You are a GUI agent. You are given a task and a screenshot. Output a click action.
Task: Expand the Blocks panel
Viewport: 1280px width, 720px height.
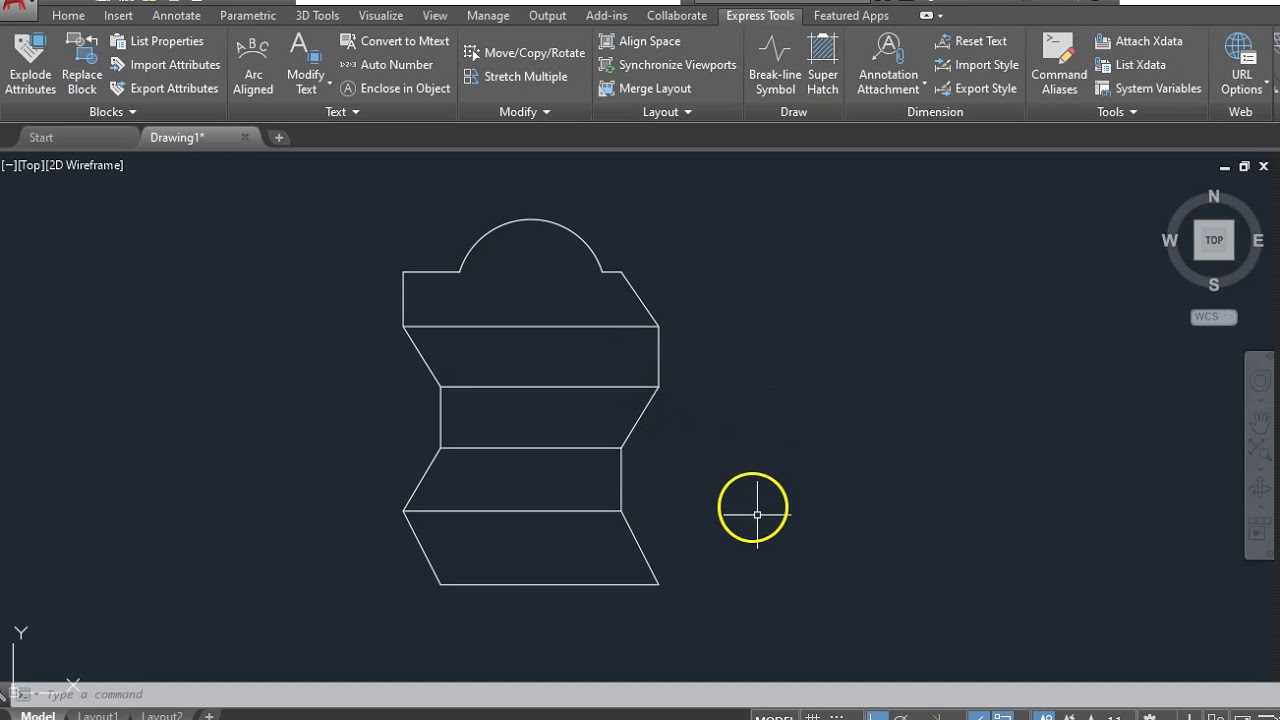pos(112,112)
